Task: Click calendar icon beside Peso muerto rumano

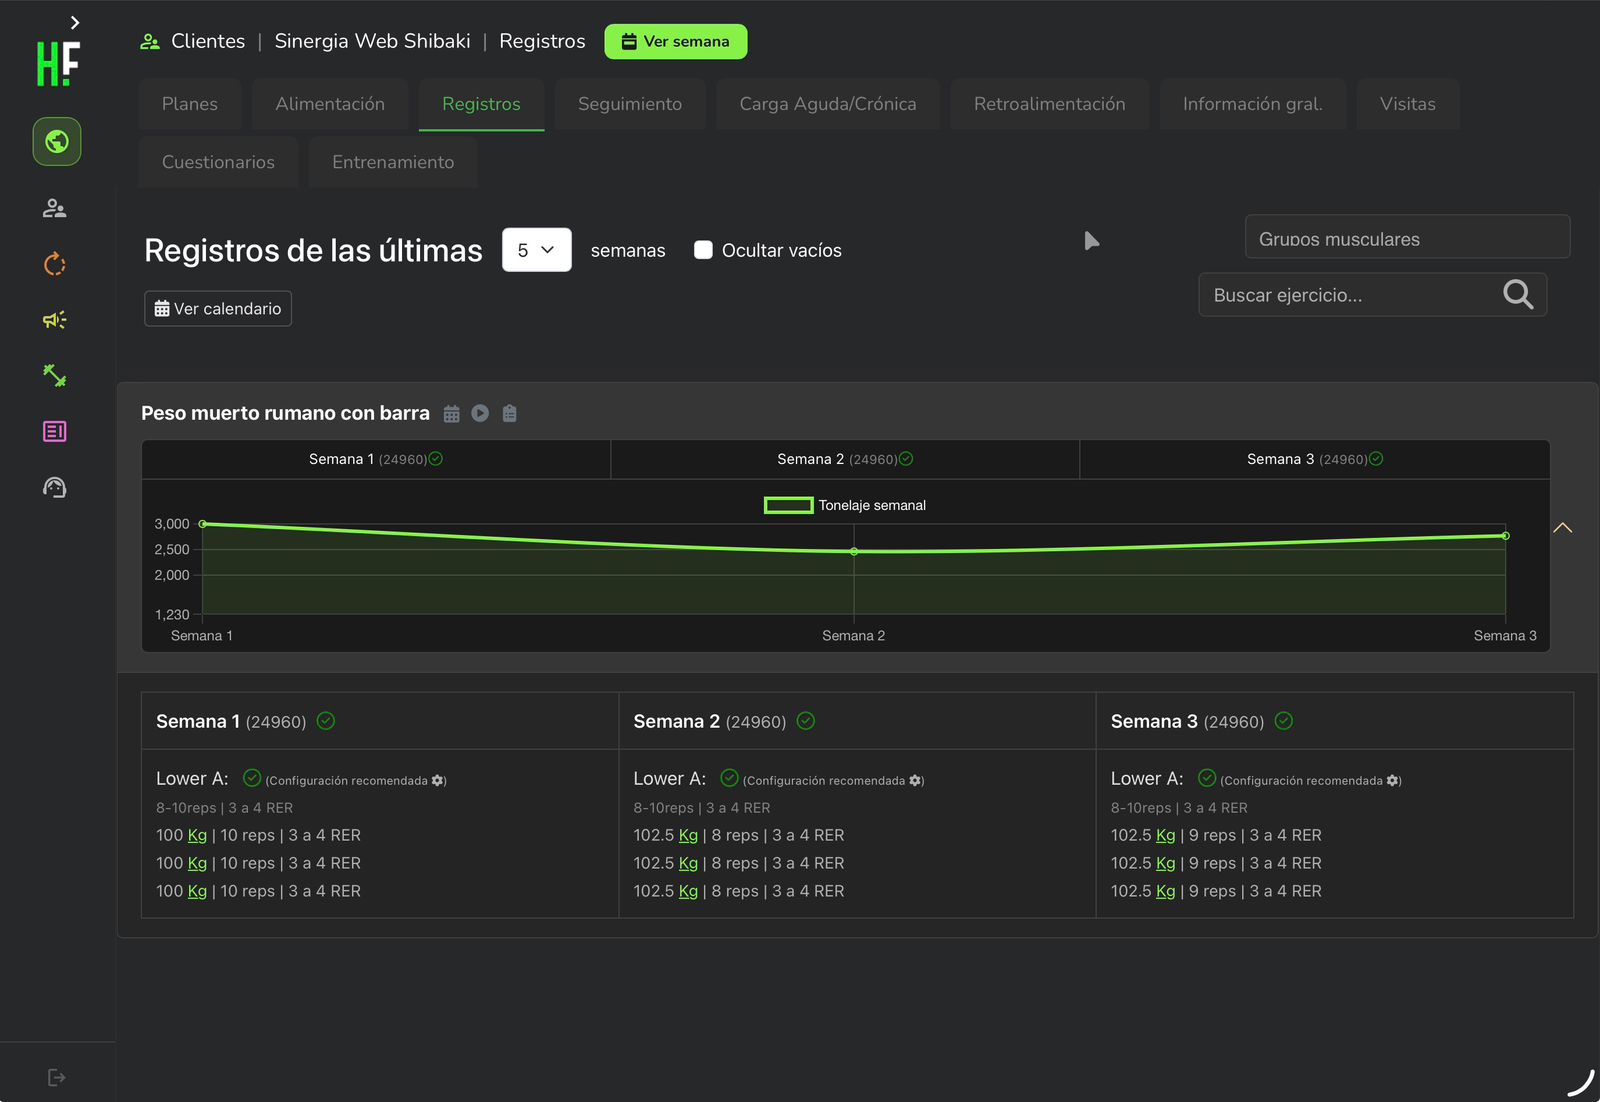Action: pos(452,413)
